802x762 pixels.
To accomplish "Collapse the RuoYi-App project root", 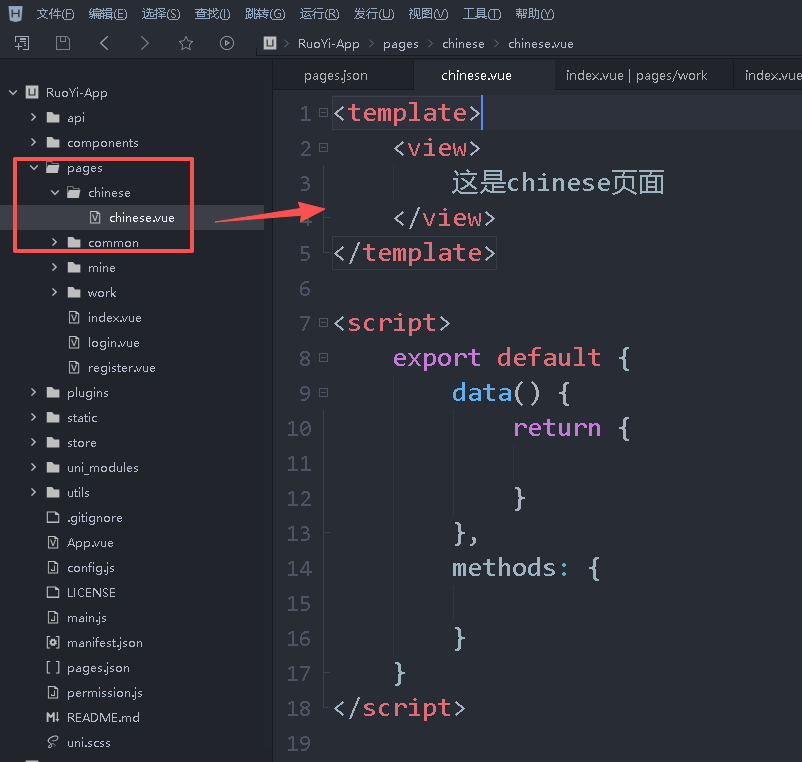I will point(13,93).
